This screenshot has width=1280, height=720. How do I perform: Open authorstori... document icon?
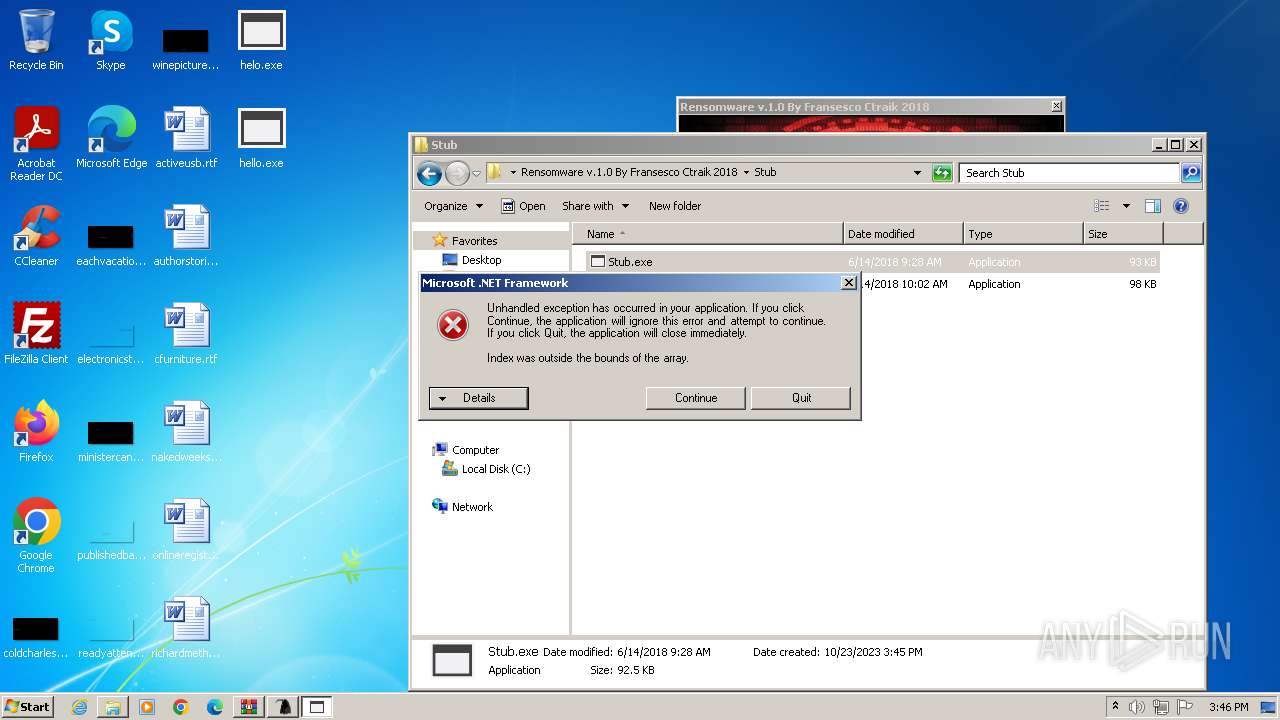pos(186,237)
